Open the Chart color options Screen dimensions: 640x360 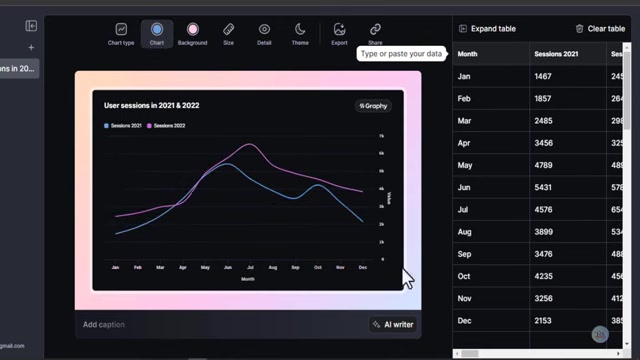(157, 34)
